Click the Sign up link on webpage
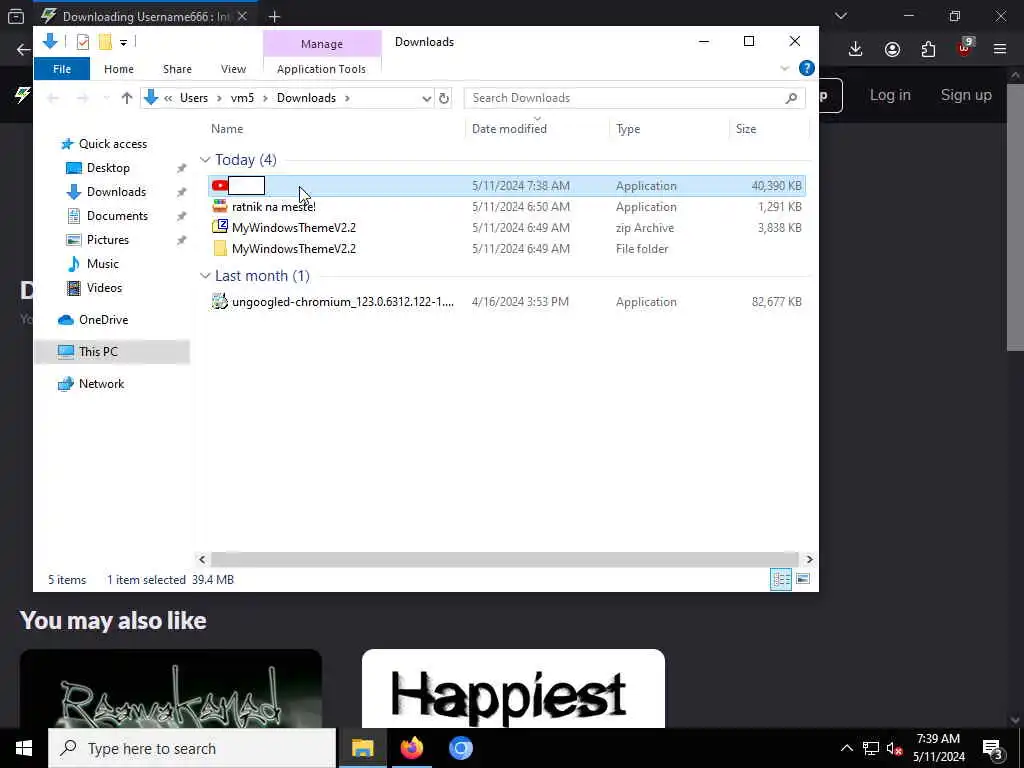Screen dimensions: 1024x768 pos(966,95)
